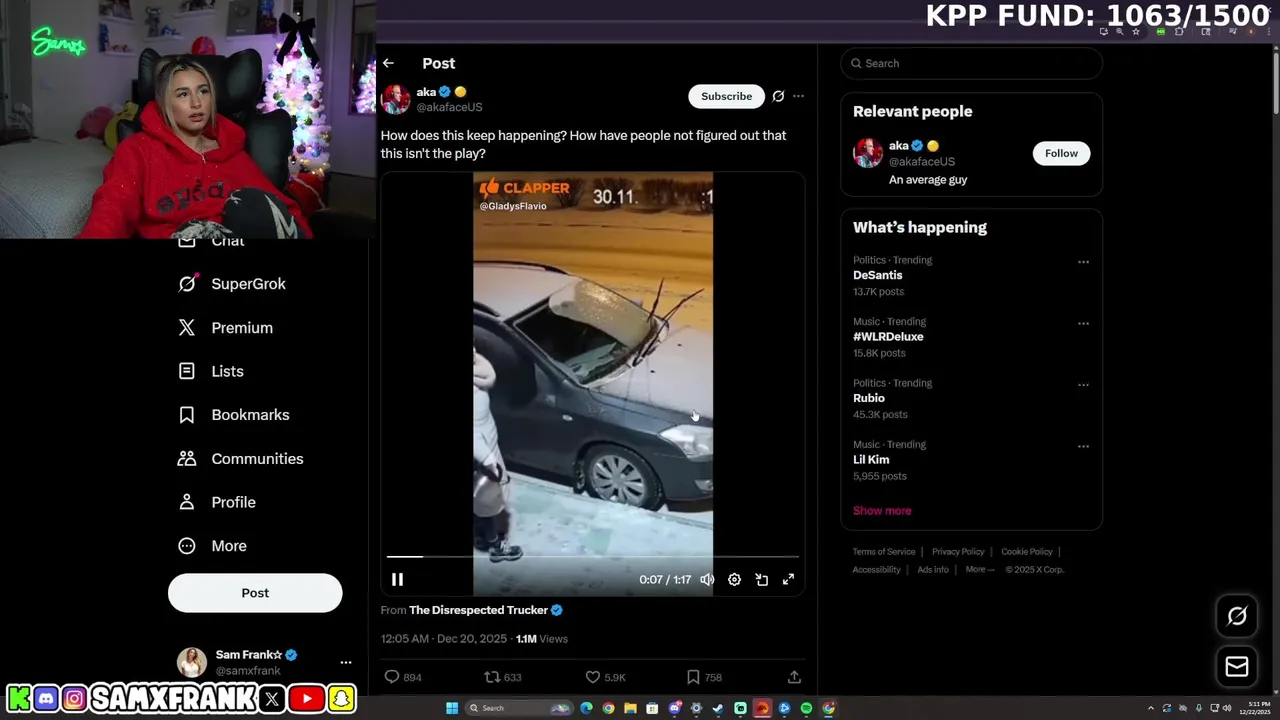Click the repost icon with 633

point(492,677)
